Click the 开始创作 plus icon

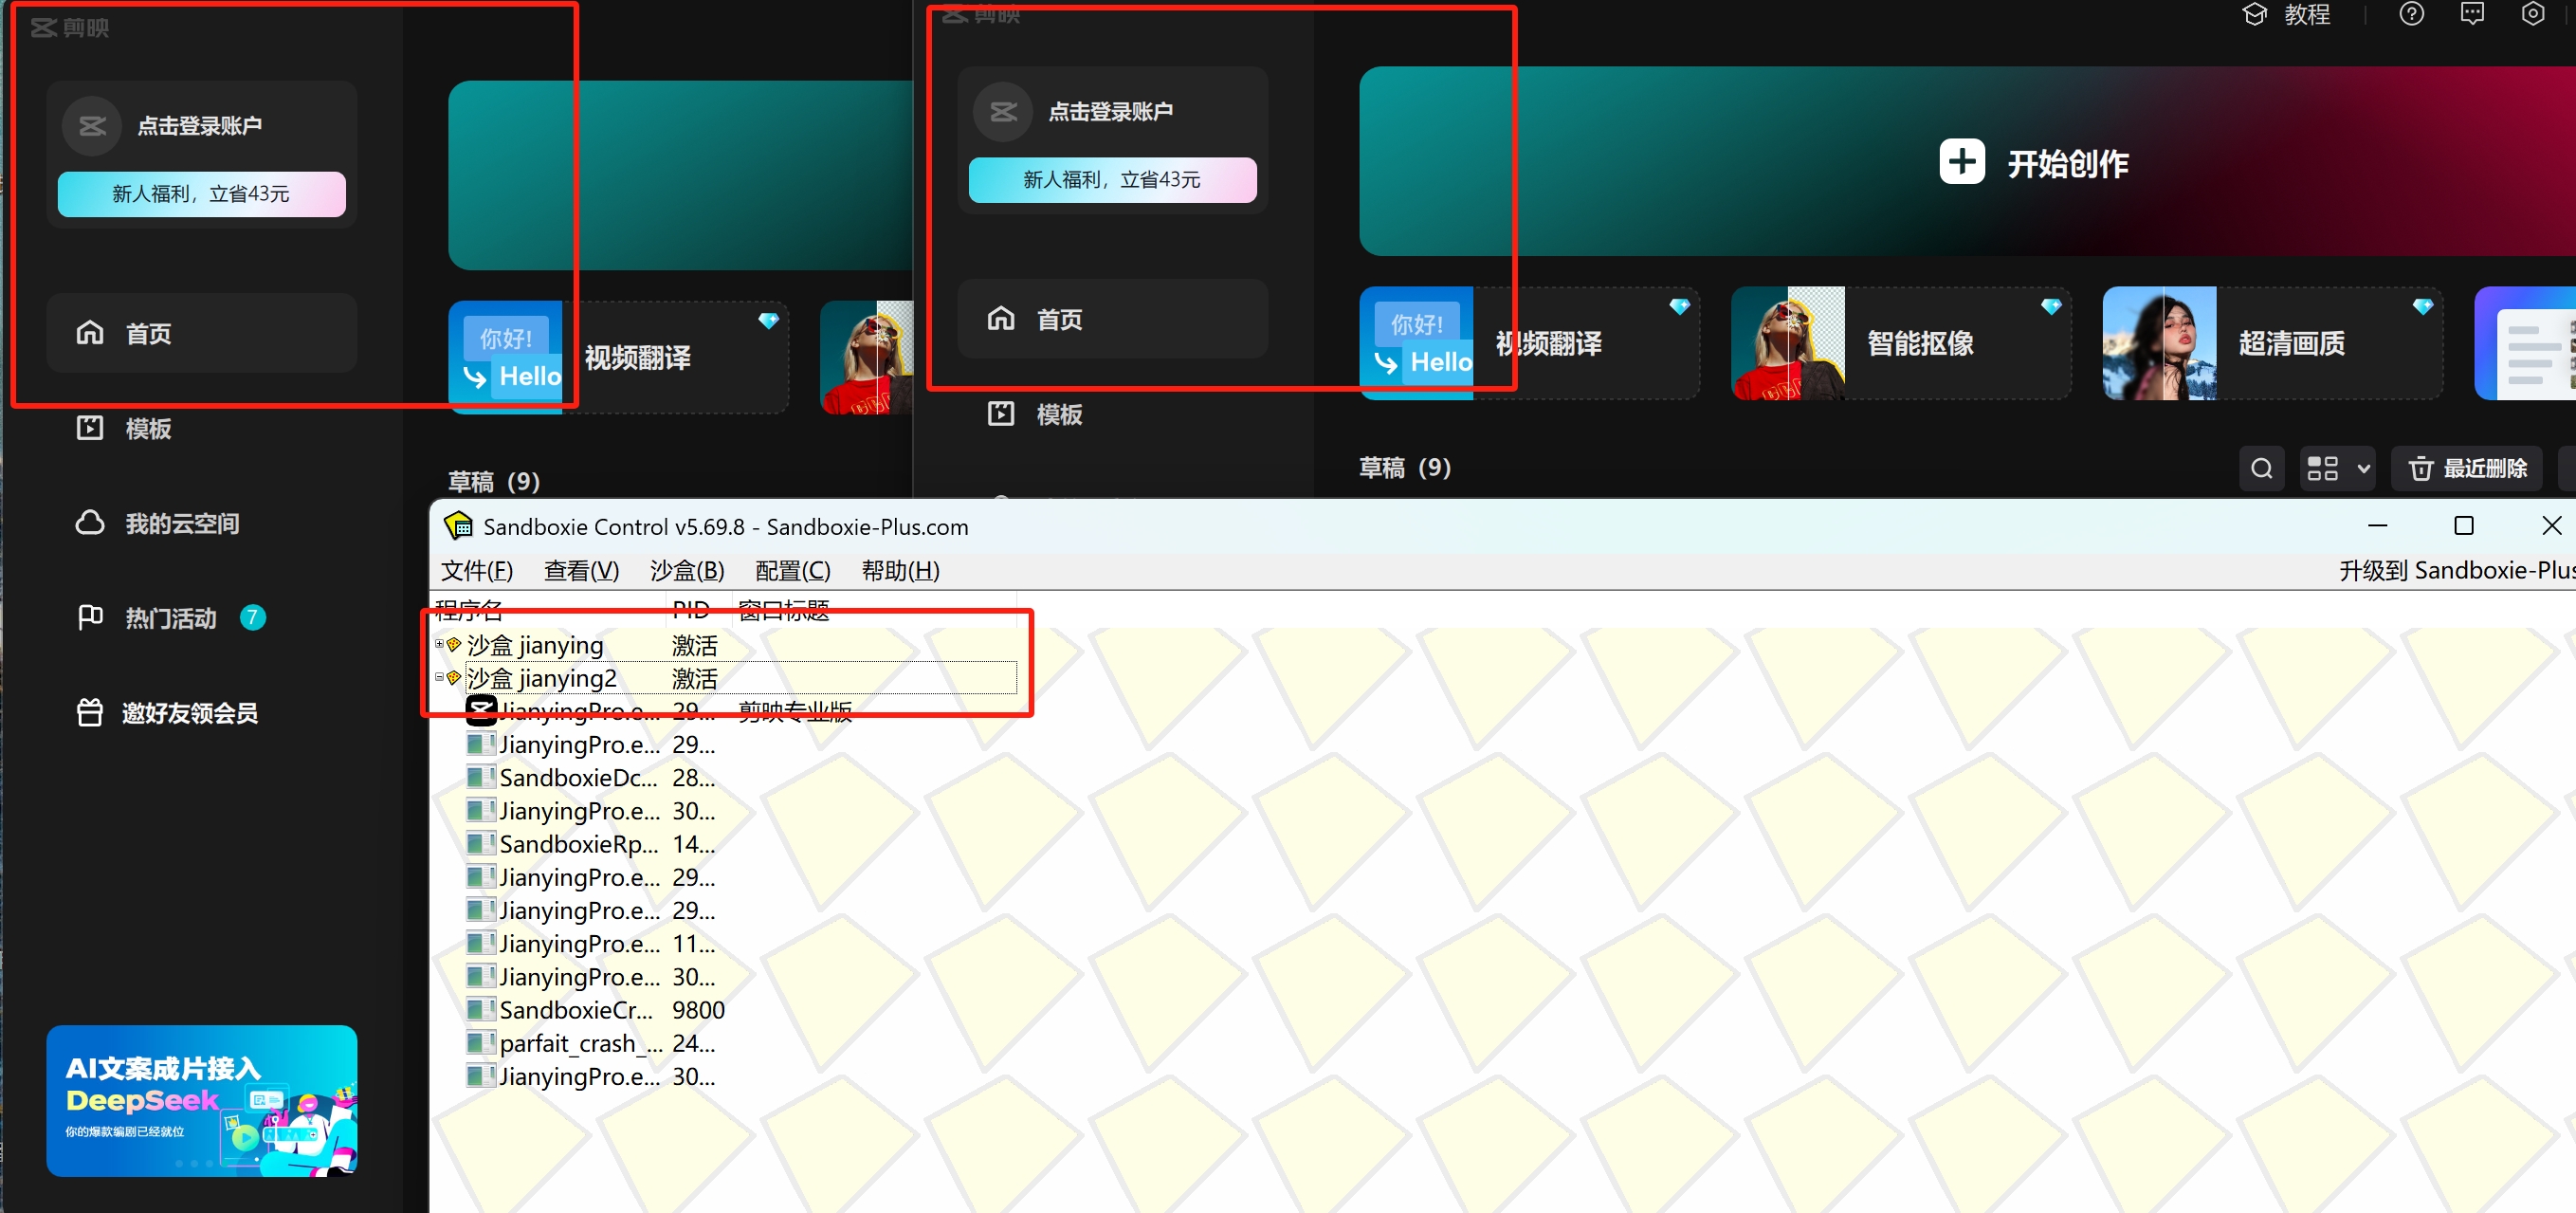(x=1961, y=162)
